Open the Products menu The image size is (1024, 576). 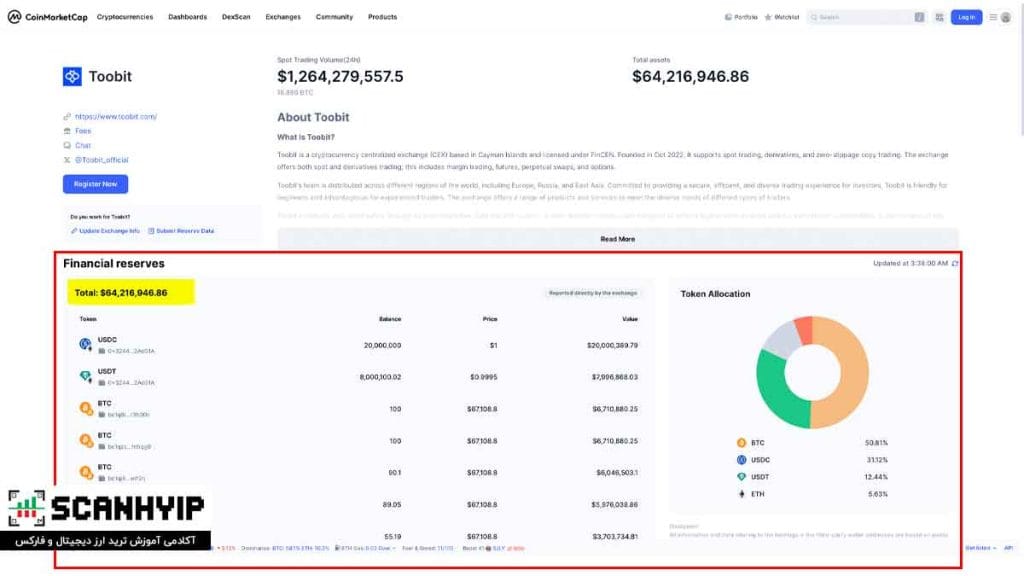point(382,17)
